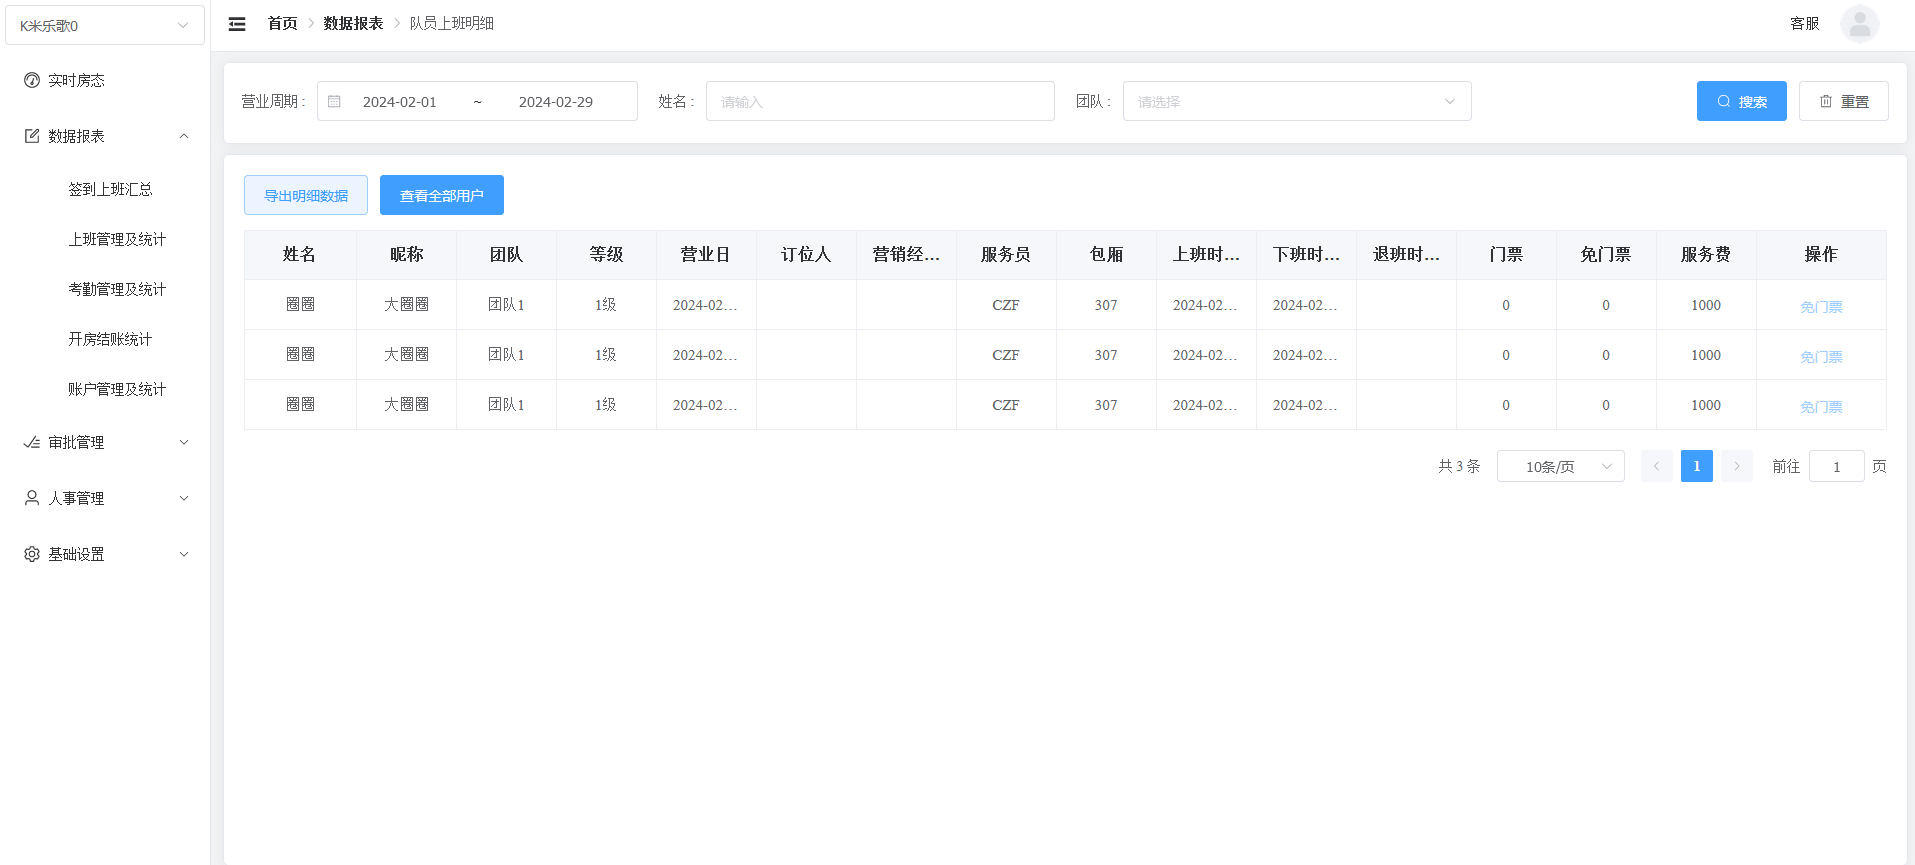The image size is (1915, 865).
Task: Click CZF cell in third row
Action: pos(1006,405)
